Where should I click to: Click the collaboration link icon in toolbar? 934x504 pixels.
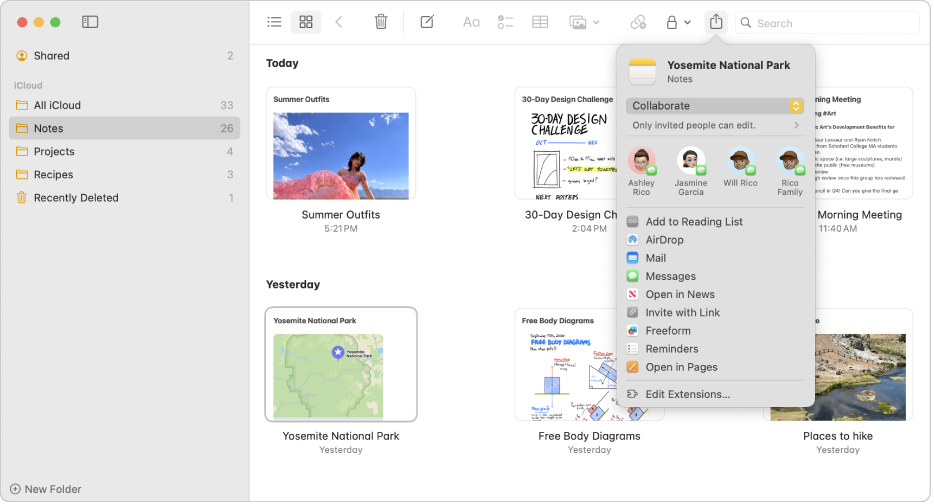(x=638, y=22)
